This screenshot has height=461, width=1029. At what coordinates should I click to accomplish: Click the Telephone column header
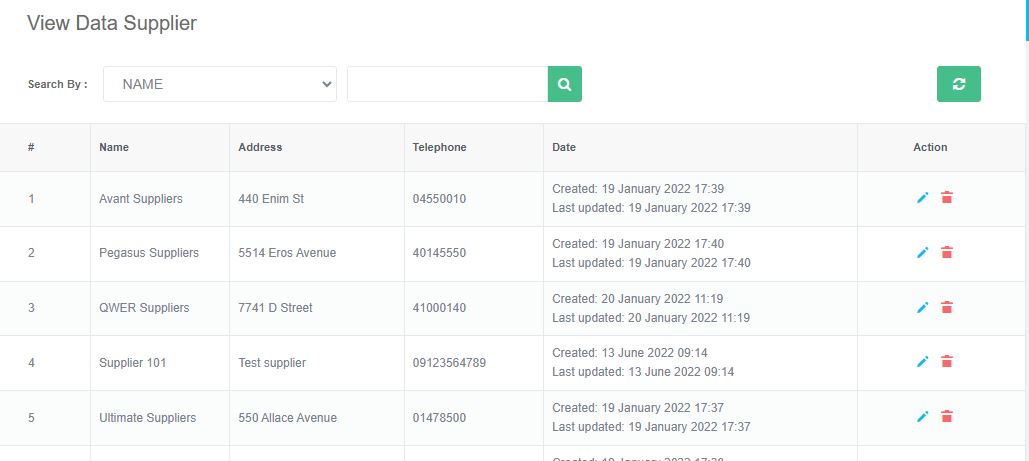[439, 147]
